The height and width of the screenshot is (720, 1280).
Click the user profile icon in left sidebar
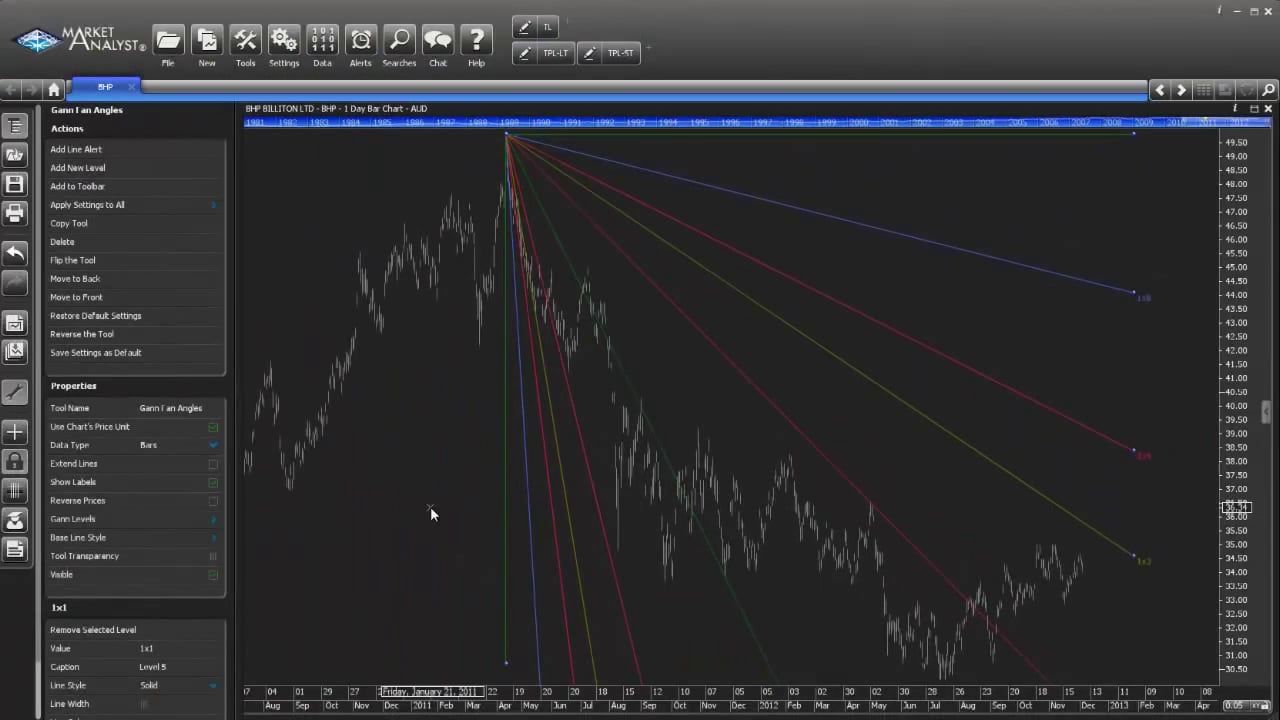[14, 520]
